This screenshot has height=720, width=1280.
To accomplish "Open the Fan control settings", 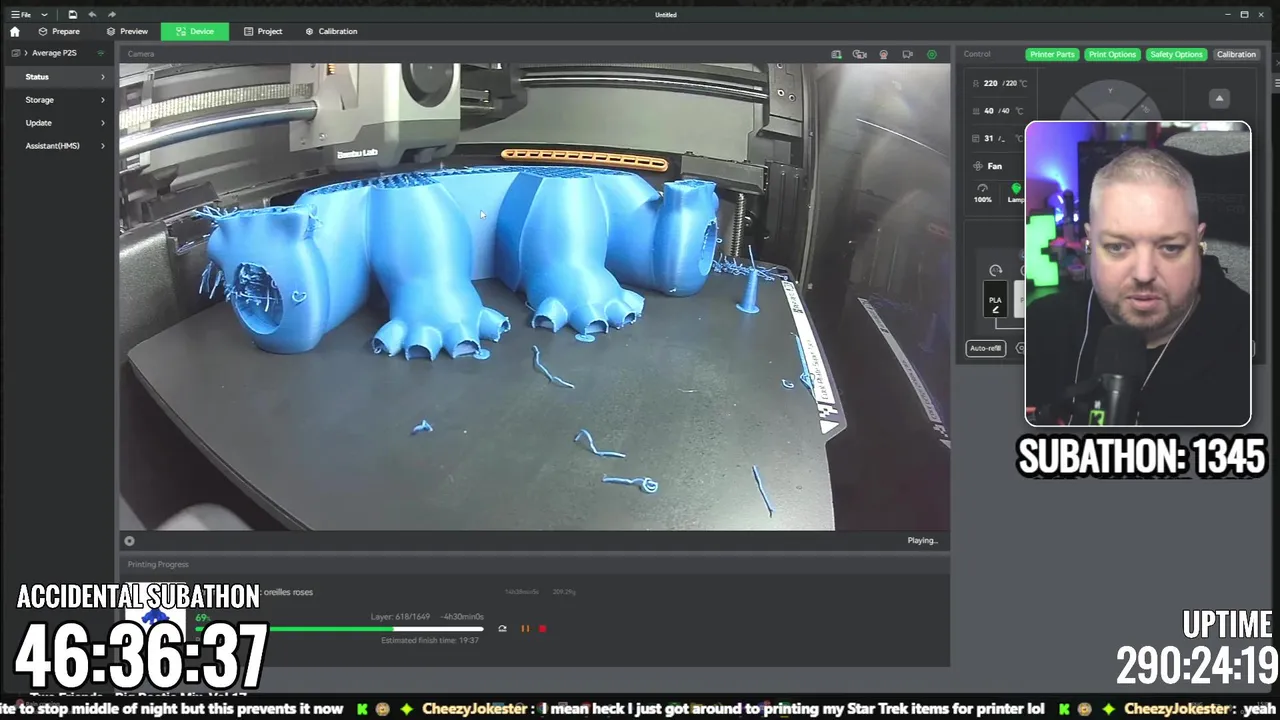I will (x=990, y=166).
